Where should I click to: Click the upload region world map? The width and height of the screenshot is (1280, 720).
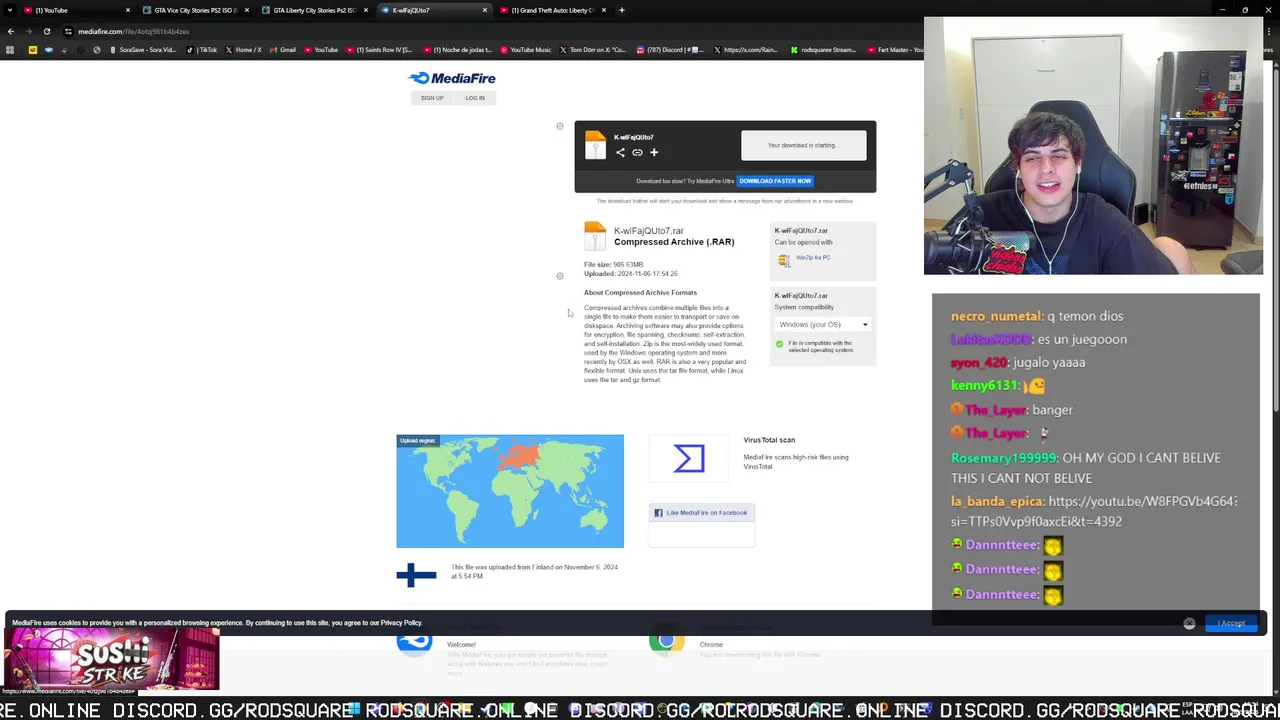point(510,491)
